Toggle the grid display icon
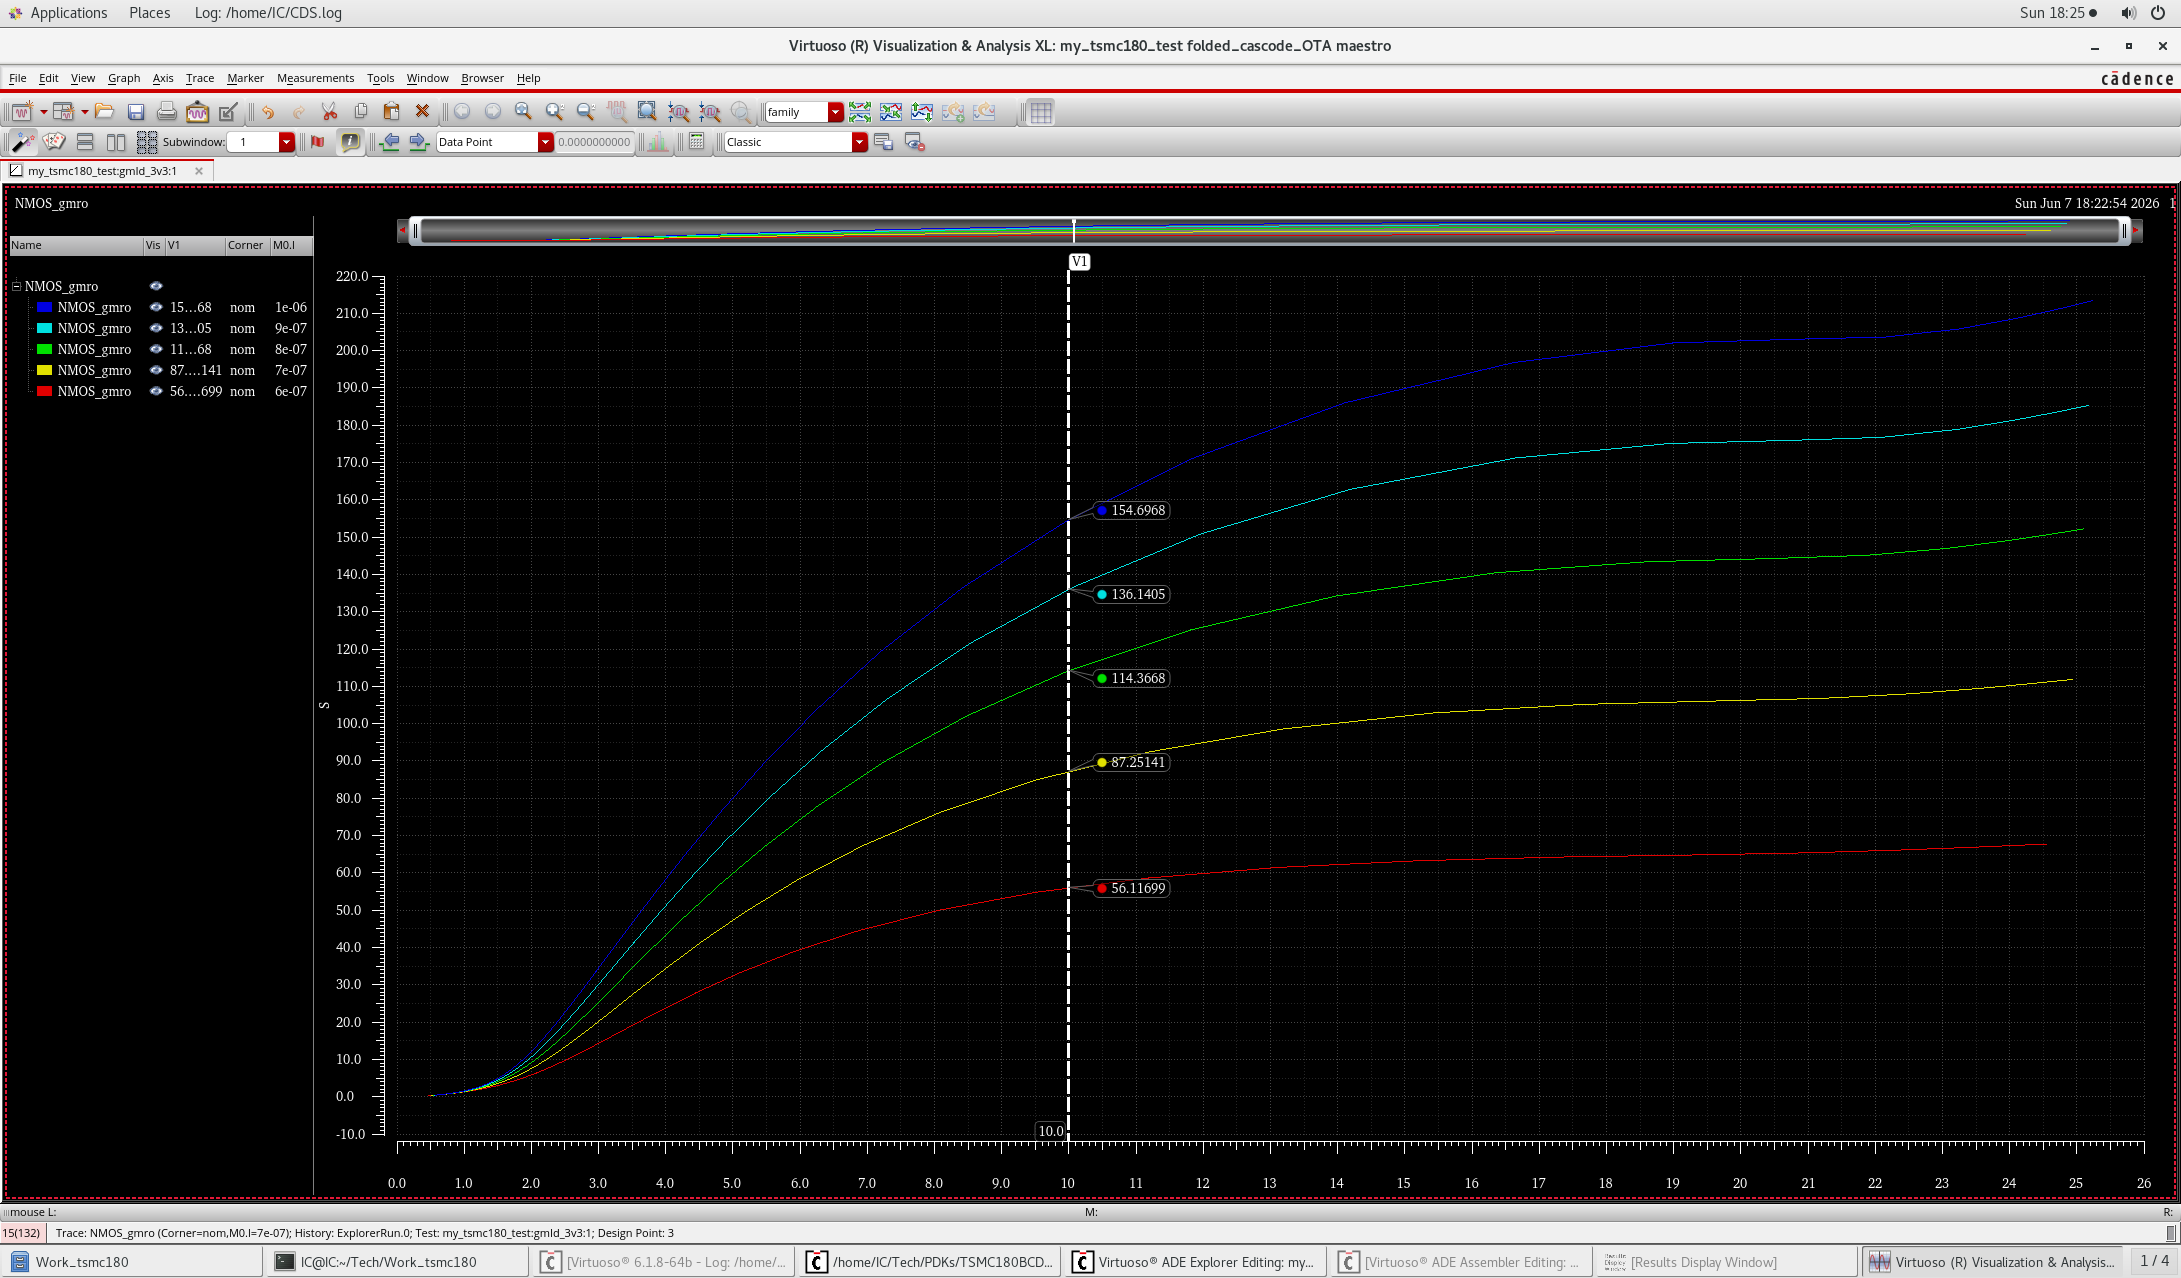The height and width of the screenshot is (1278, 2181). (x=1041, y=112)
